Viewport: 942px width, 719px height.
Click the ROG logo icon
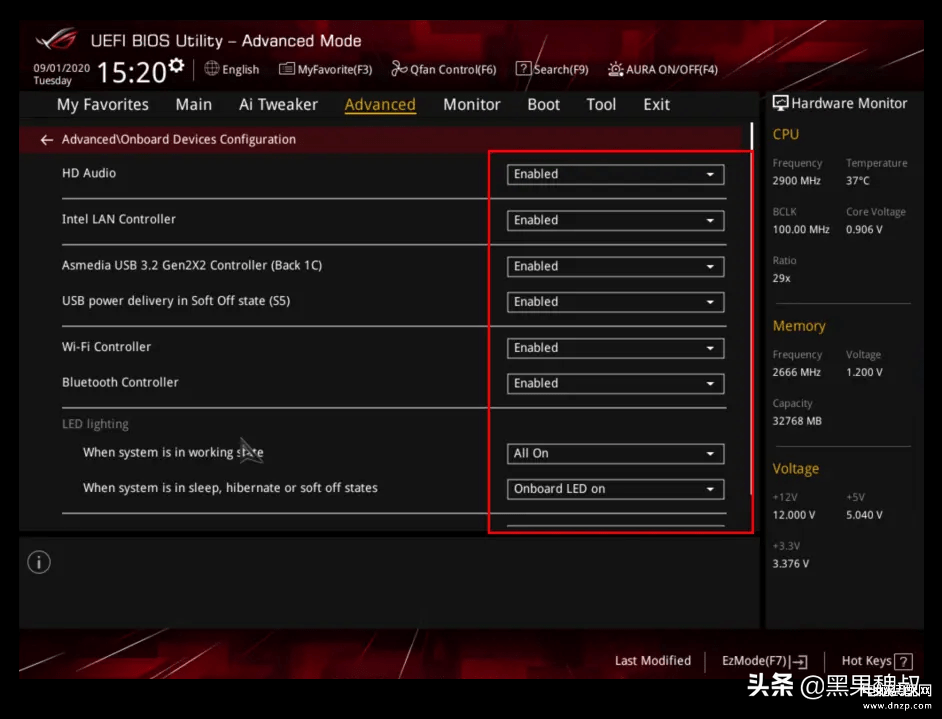(56, 40)
